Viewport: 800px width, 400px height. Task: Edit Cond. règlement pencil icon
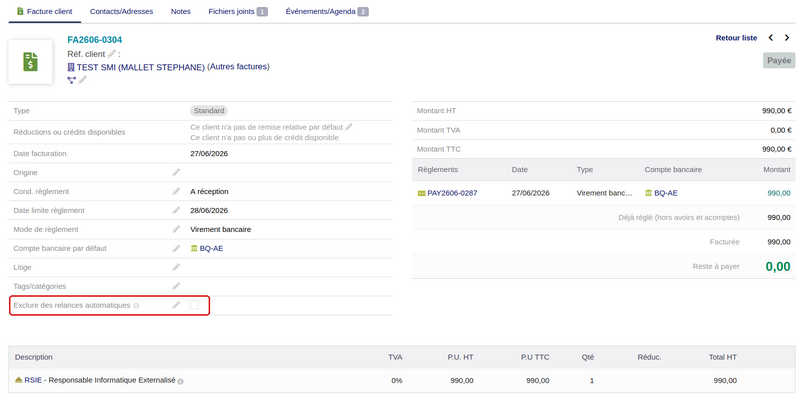[176, 191]
